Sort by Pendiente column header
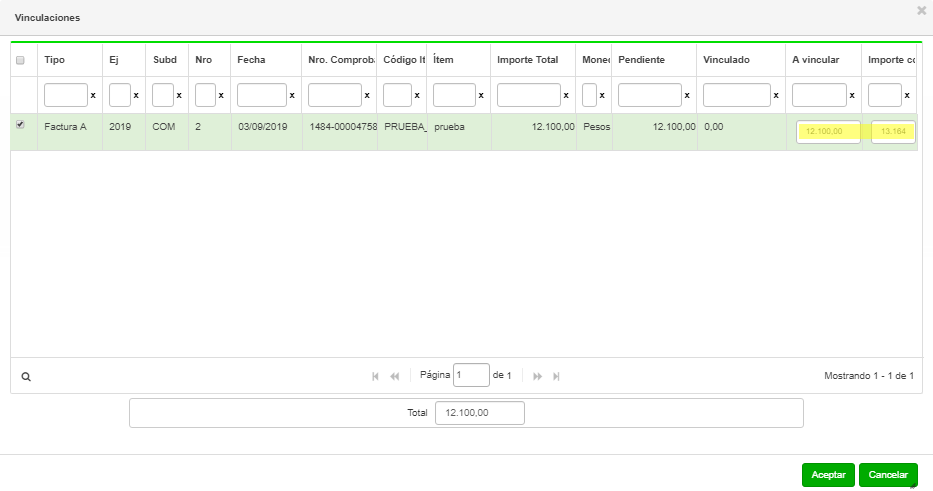 pyautogui.click(x=641, y=60)
